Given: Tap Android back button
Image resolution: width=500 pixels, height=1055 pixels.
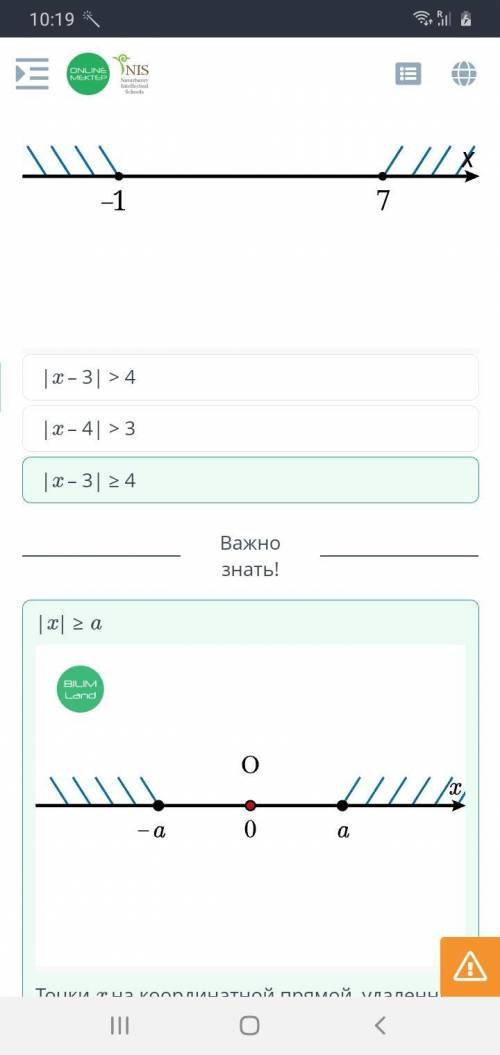Looking at the screenshot, I should coord(380,1025).
